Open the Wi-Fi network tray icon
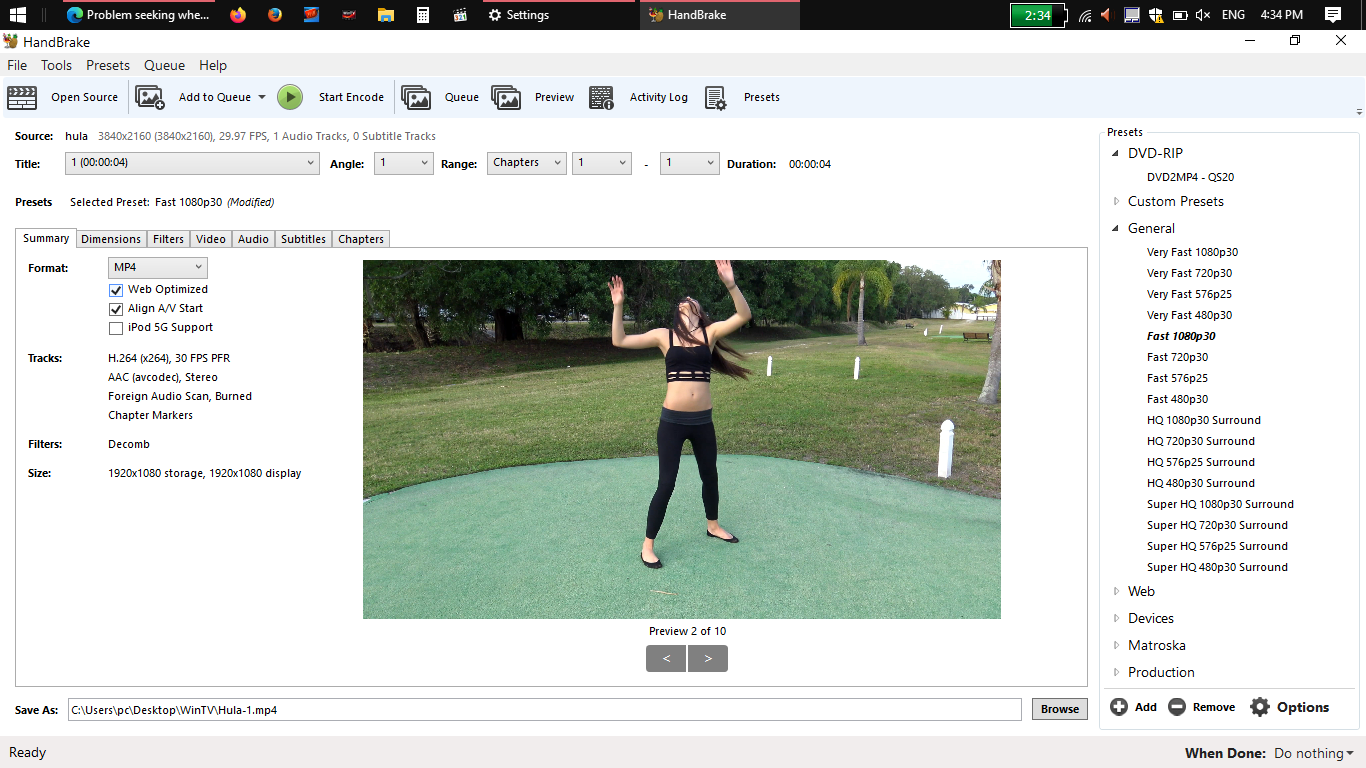The height and width of the screenshot is (768, 1366). [1085, 15]
